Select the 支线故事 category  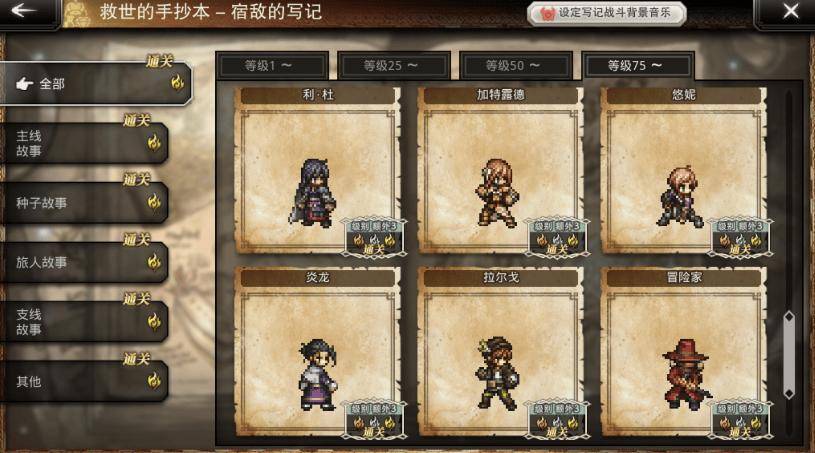click(x=84, y=322)
